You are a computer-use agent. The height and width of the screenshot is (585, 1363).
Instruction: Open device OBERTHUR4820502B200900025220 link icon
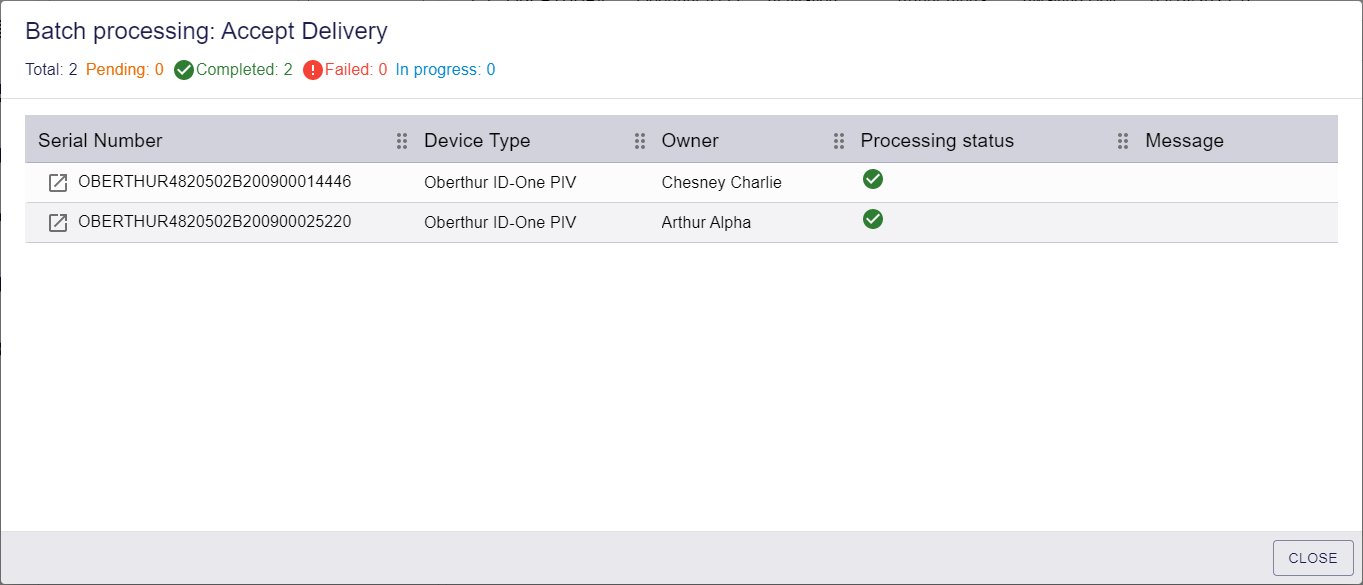pyautogui.click(x=58, y=223)
